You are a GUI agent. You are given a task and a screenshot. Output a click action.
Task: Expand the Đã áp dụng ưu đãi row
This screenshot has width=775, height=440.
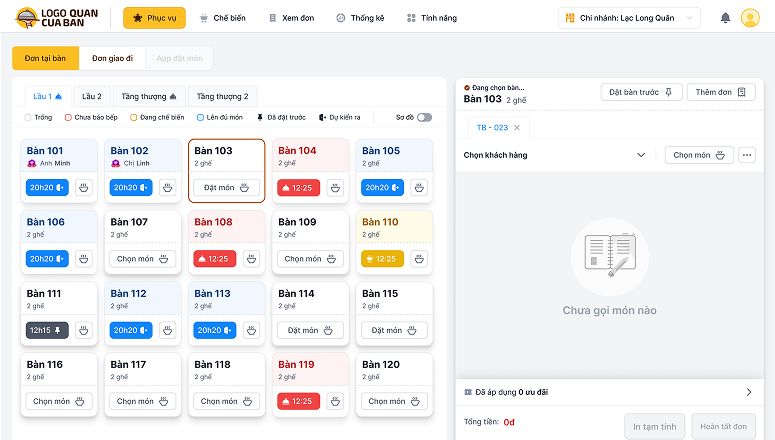click(747, 392)
